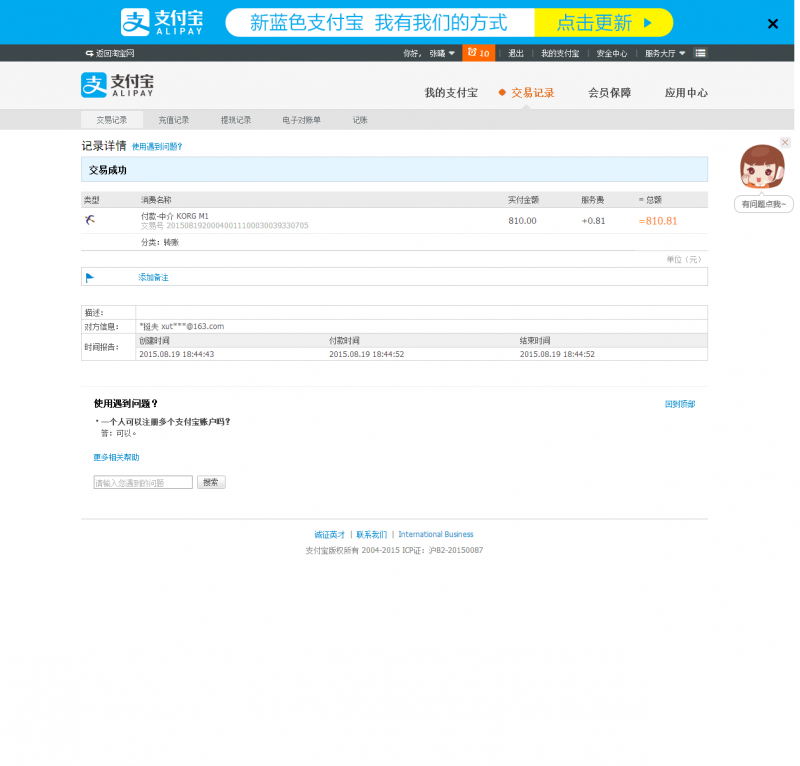Switch to the 充值记录 tab
This screenshot has width=800, height=766.
tap(173, 120)
